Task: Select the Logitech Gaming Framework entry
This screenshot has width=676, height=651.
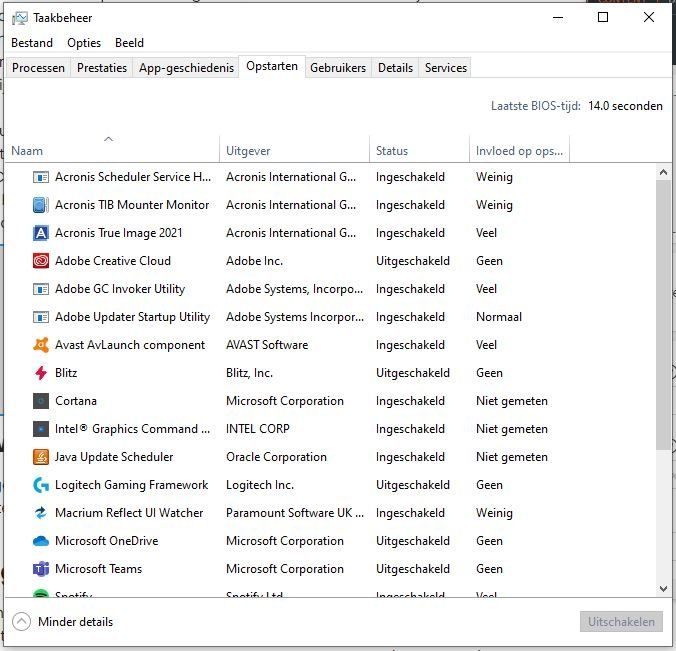Action: pos(131,485)
